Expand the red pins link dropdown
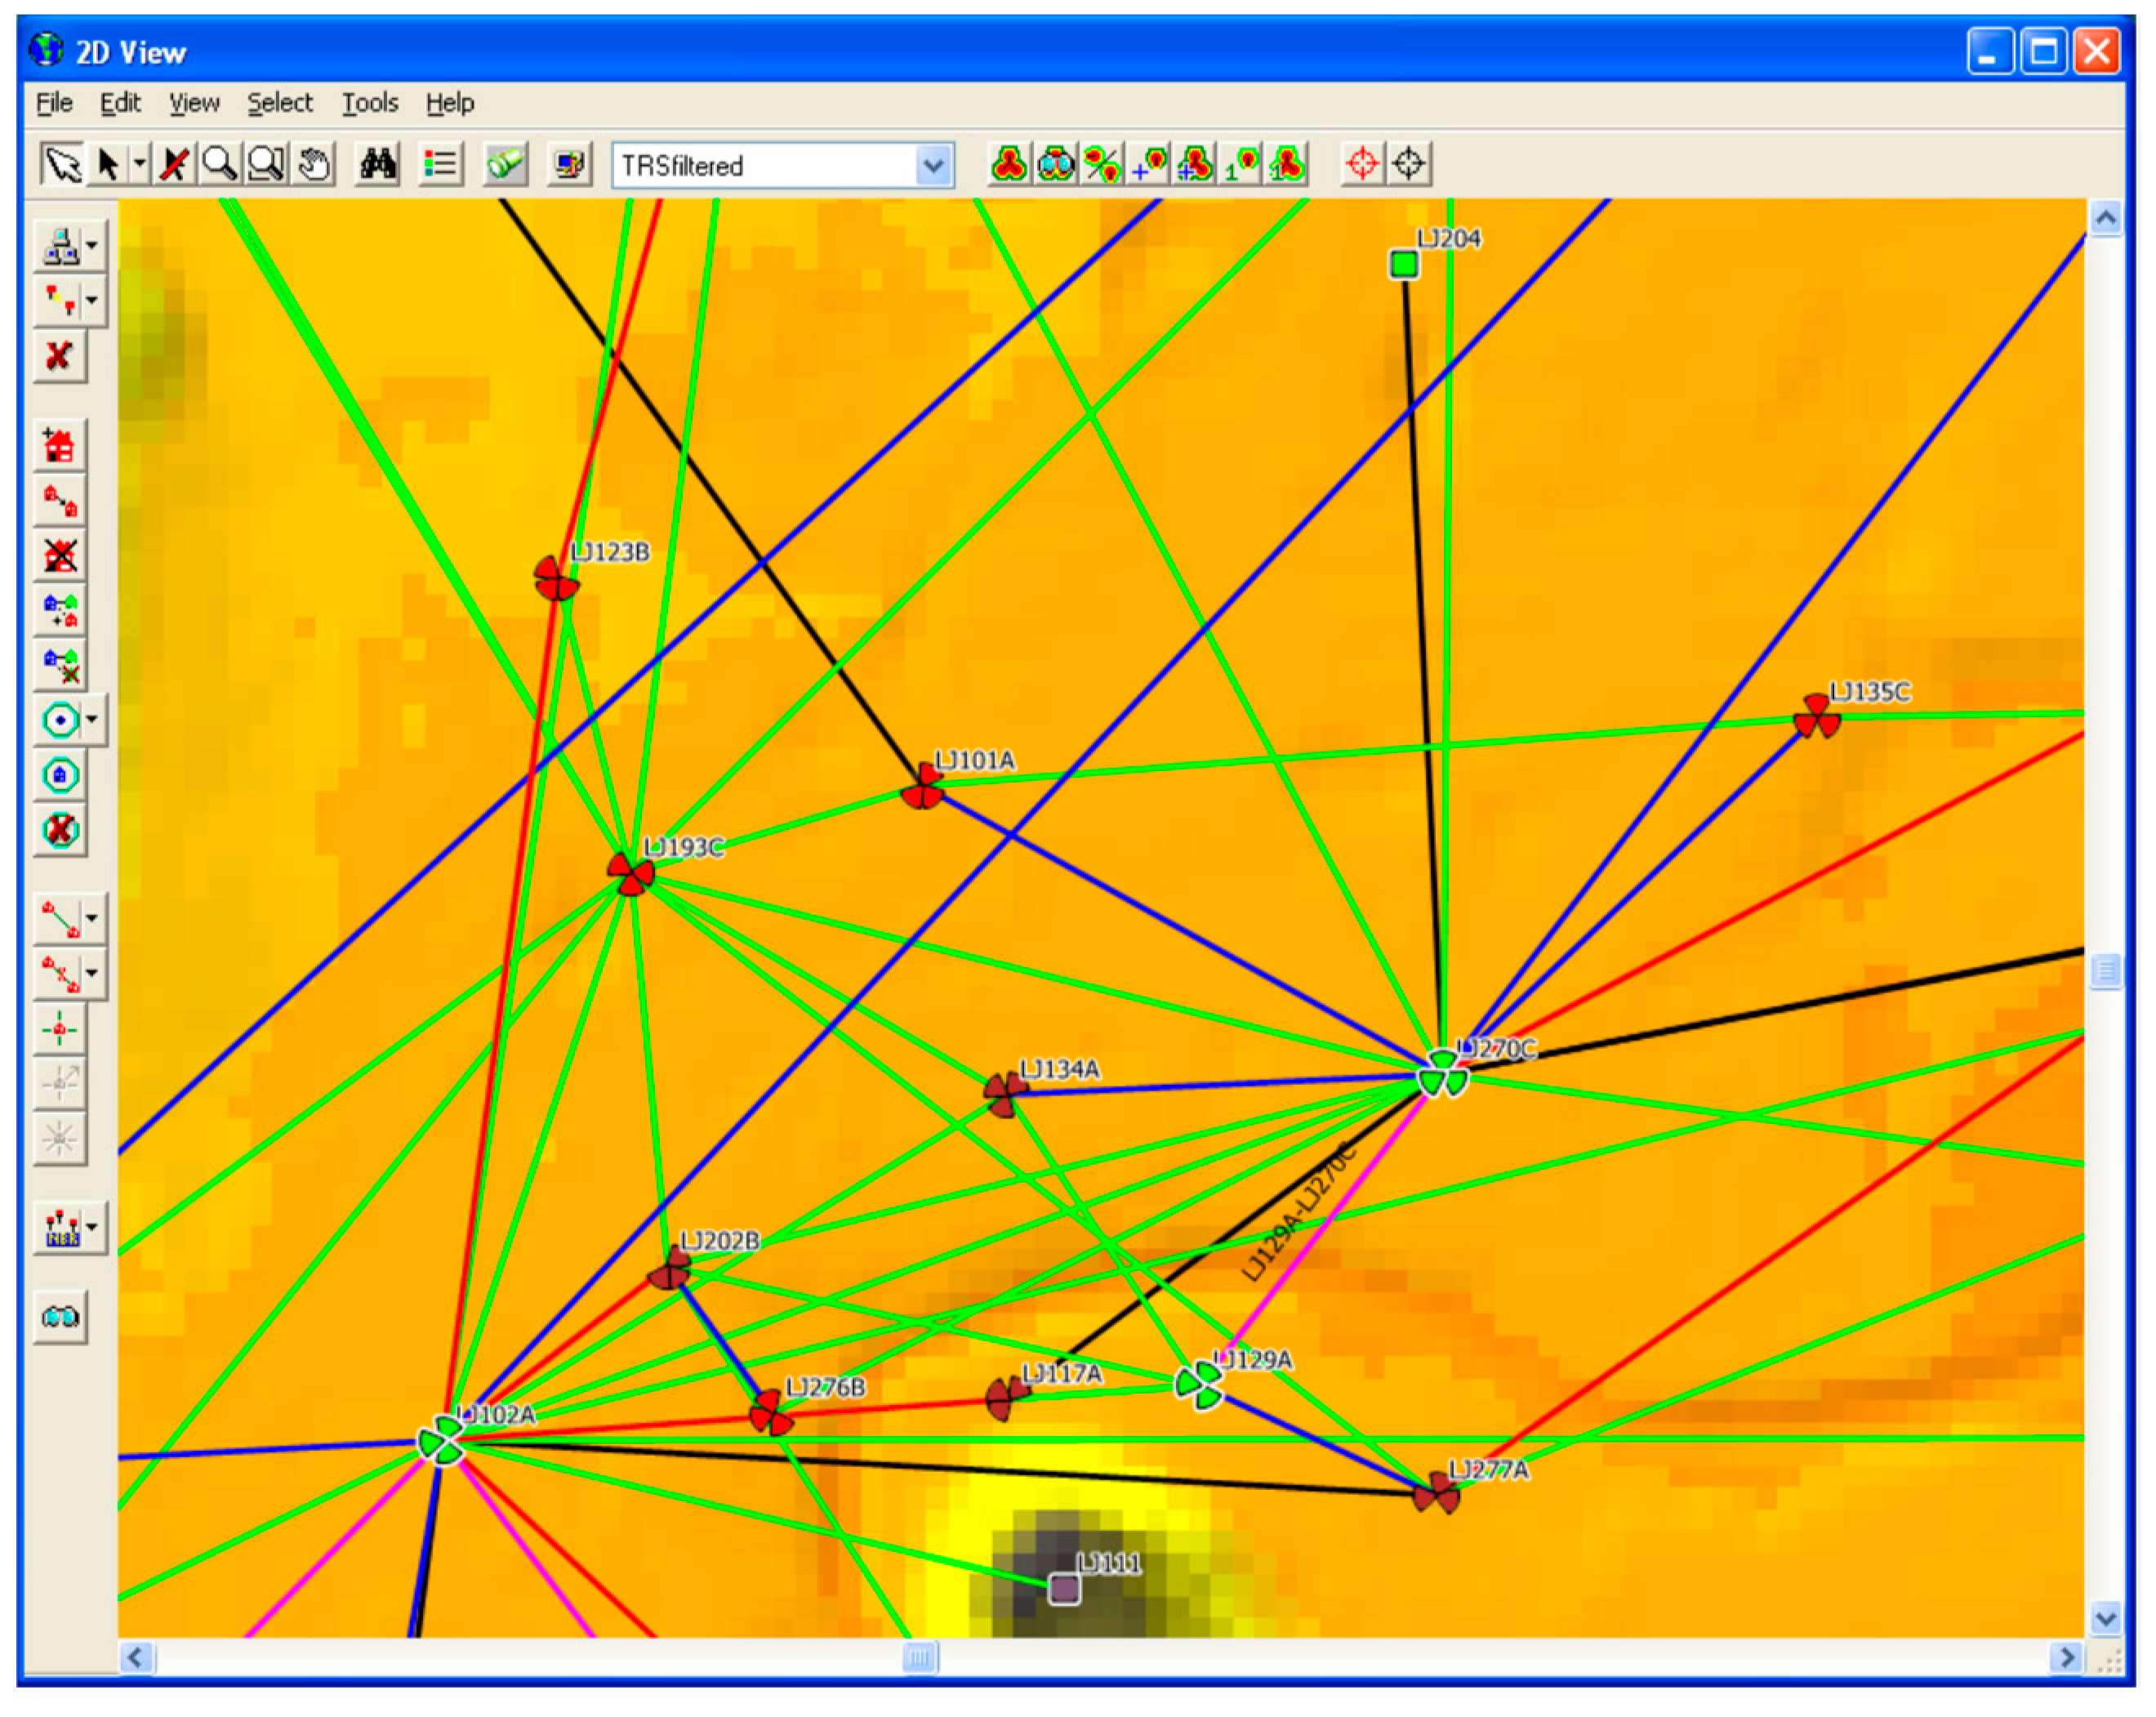This screenshot has width=2156, height=1717. (x=92, y=299)
